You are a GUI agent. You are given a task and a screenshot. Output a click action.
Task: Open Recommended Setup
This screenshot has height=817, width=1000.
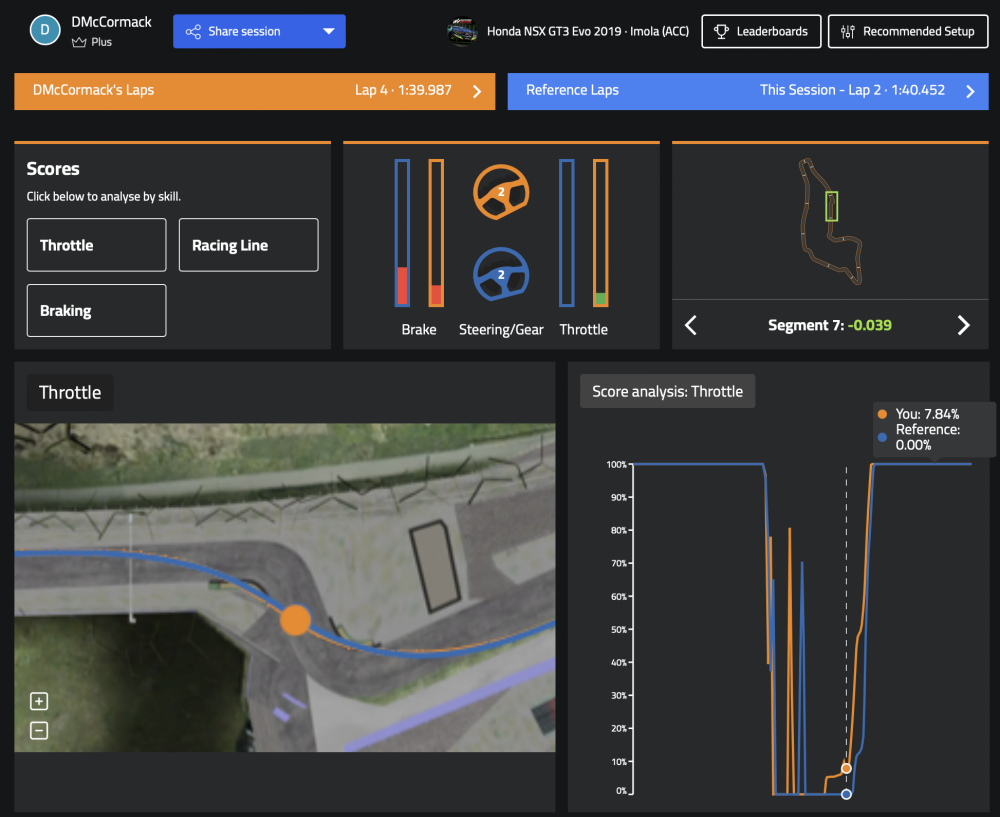[x=908, y=31]
